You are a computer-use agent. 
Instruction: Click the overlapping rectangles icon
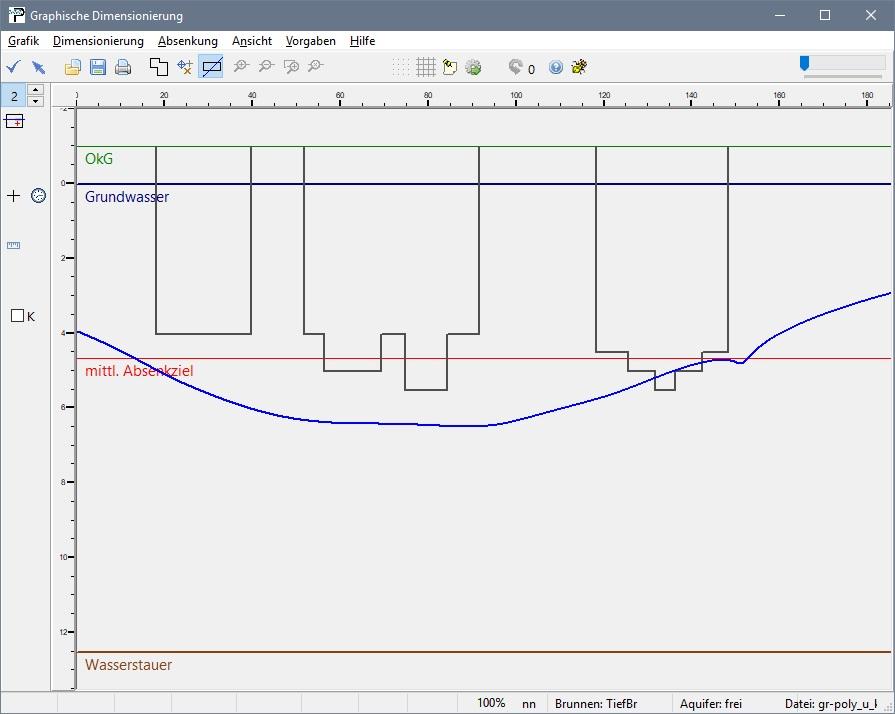[x=159, y=67]
